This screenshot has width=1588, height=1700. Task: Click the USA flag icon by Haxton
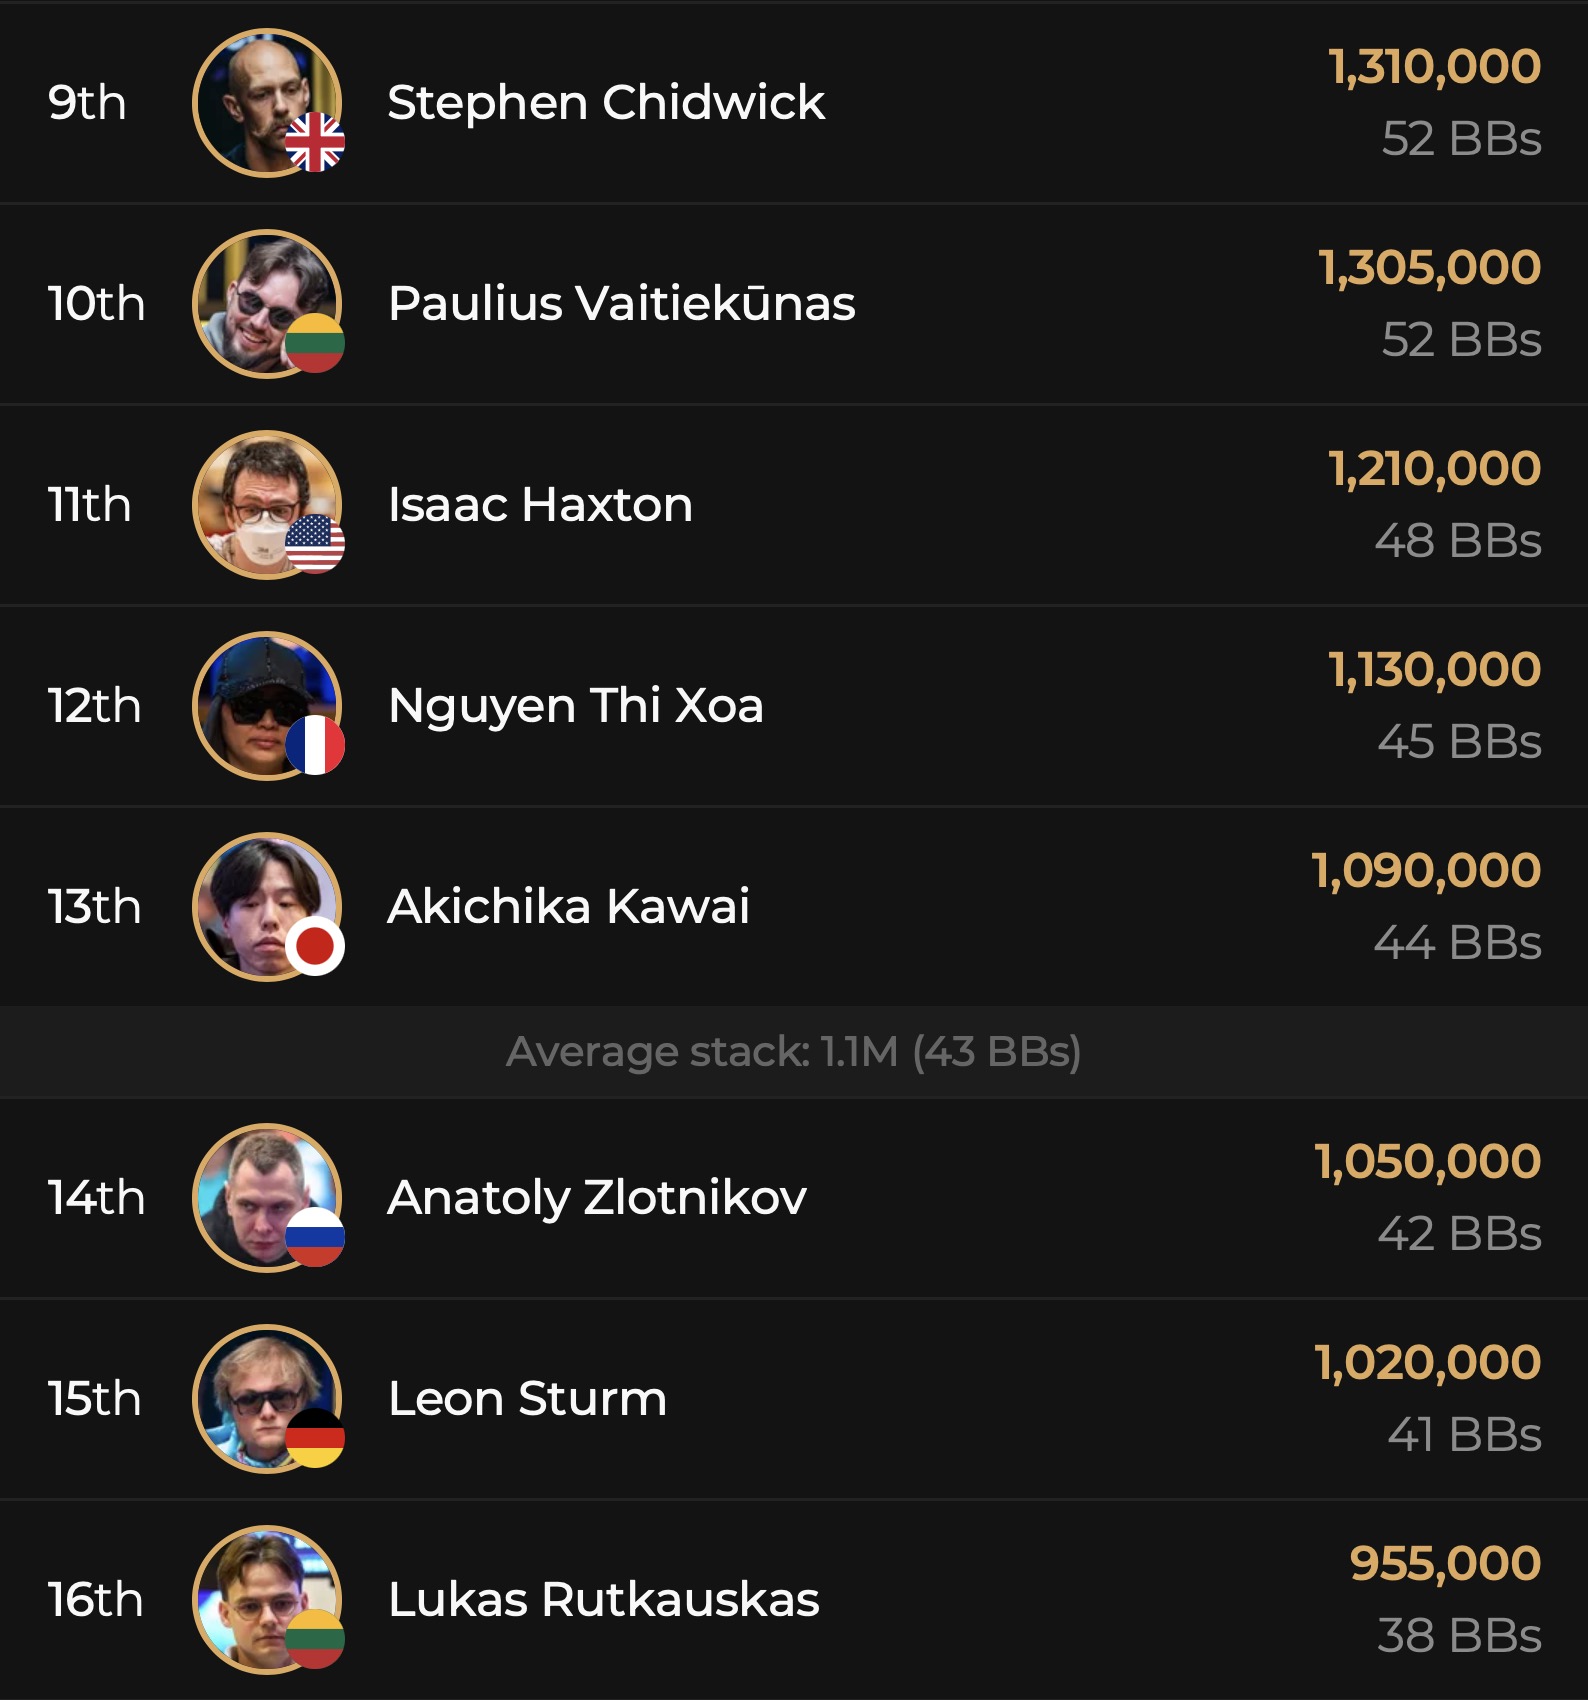tap(315, 544)
